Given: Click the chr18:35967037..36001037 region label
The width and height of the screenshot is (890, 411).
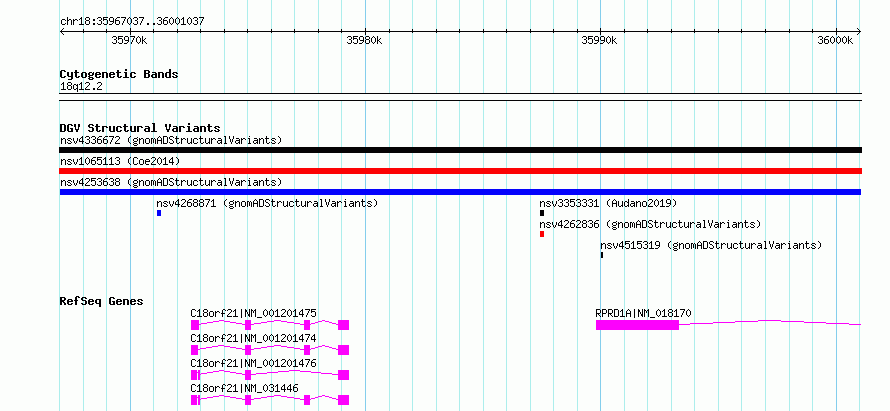Looking at the screenshot, I should [x=132, y=21].
